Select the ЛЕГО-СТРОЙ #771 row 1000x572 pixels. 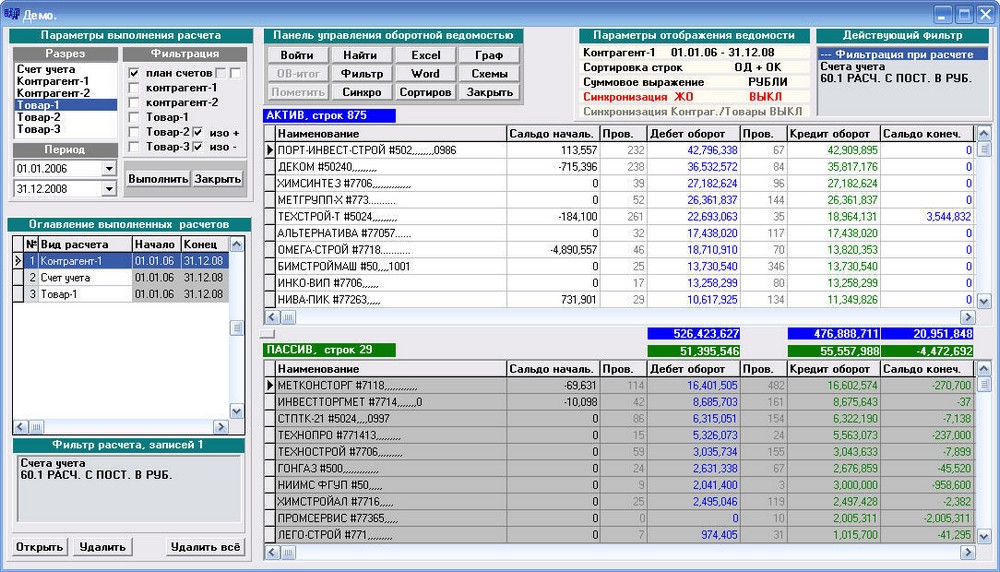[x=619, y=535]
